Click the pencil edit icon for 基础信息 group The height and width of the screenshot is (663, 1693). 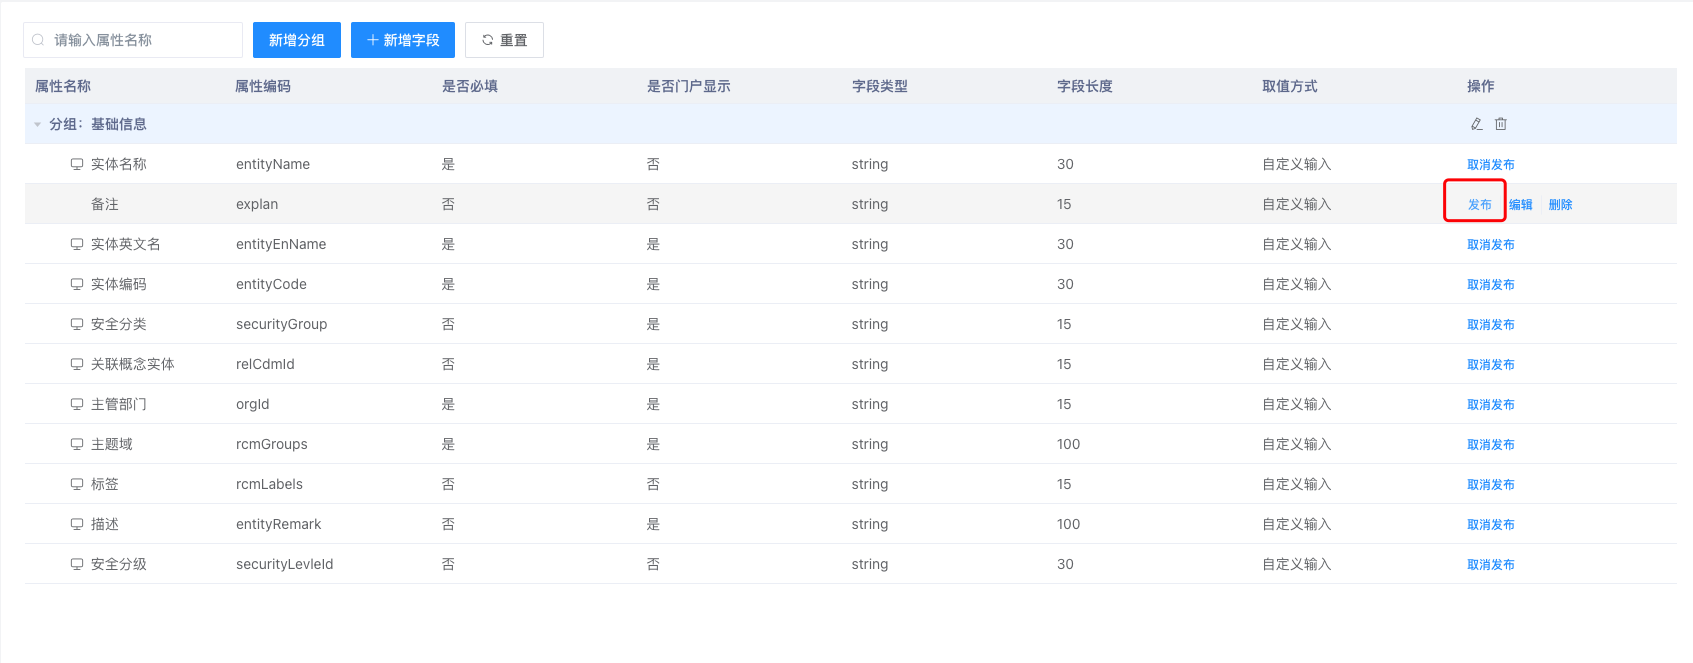pos(1476,124)
